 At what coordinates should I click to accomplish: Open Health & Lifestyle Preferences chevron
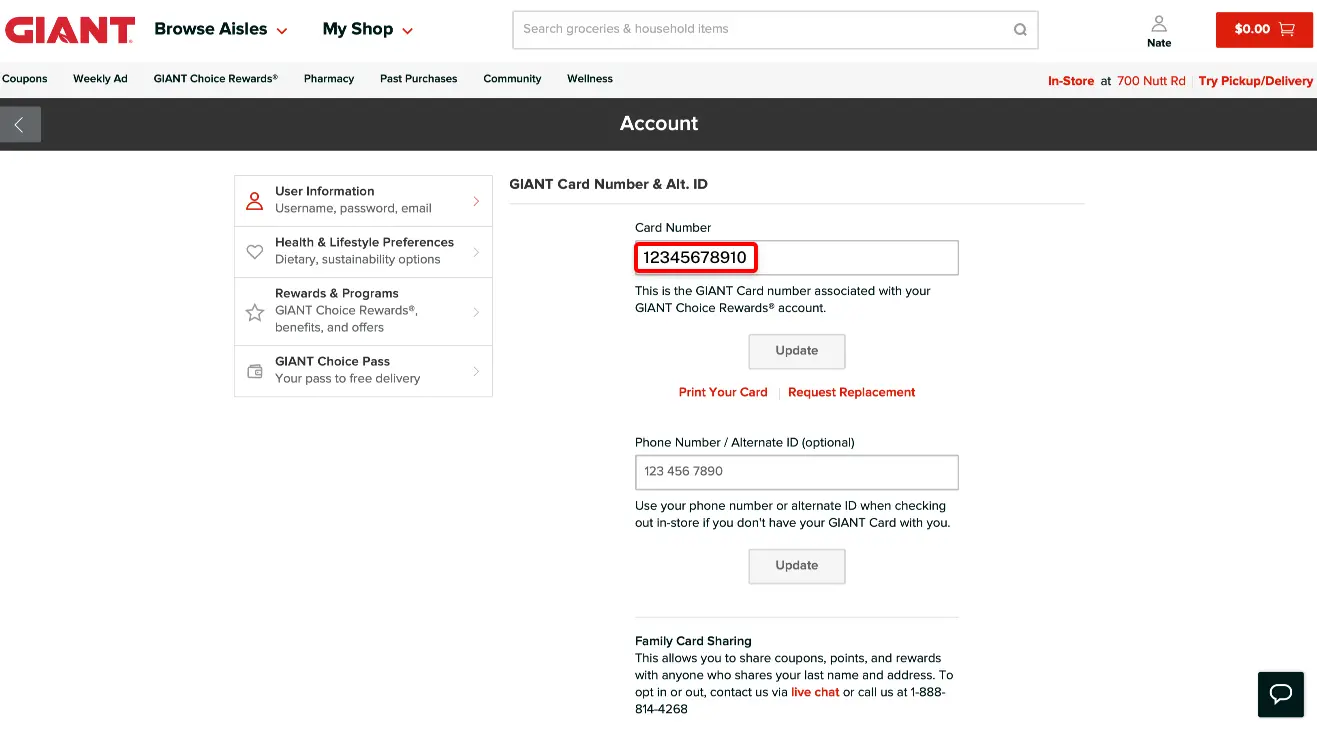(476, 252)
